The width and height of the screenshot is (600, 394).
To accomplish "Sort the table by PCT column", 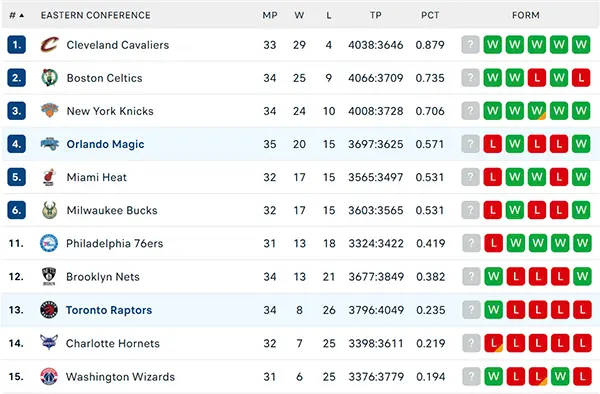I will tap(430, 15).
